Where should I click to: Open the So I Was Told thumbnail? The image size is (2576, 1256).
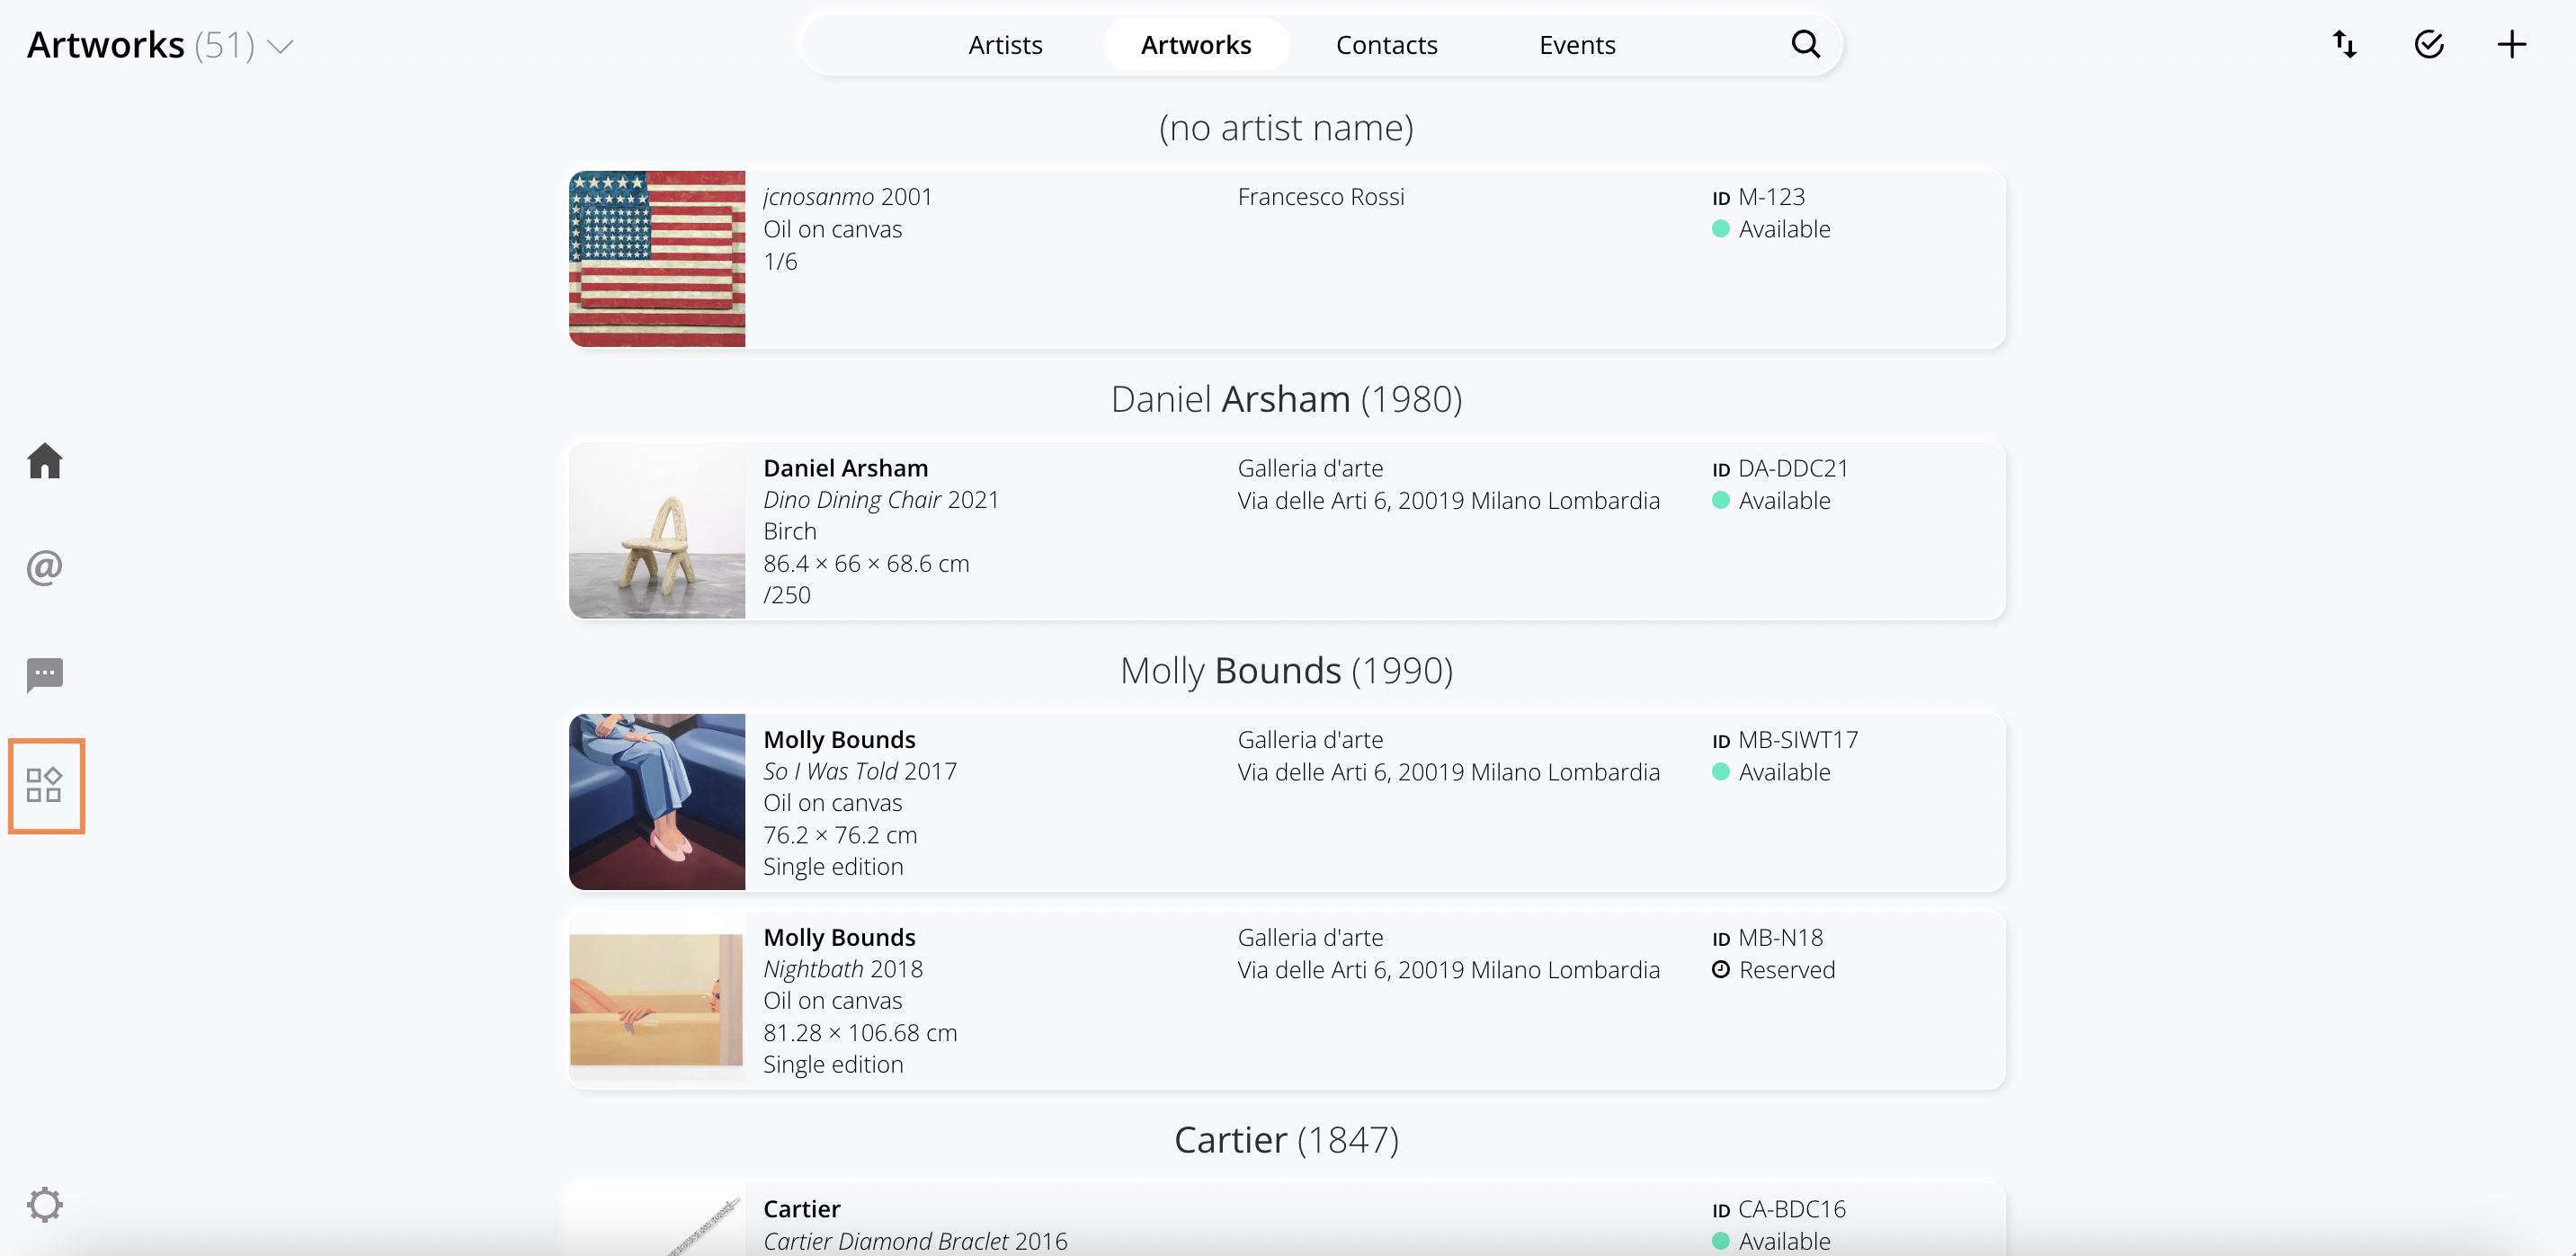657,802
